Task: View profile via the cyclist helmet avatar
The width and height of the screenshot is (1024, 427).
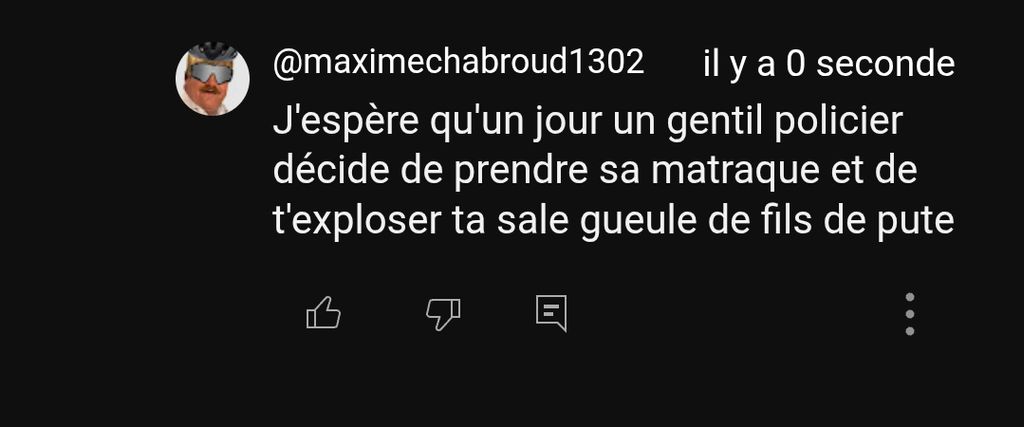Action: pyautogui.click(x=212, y=79)
